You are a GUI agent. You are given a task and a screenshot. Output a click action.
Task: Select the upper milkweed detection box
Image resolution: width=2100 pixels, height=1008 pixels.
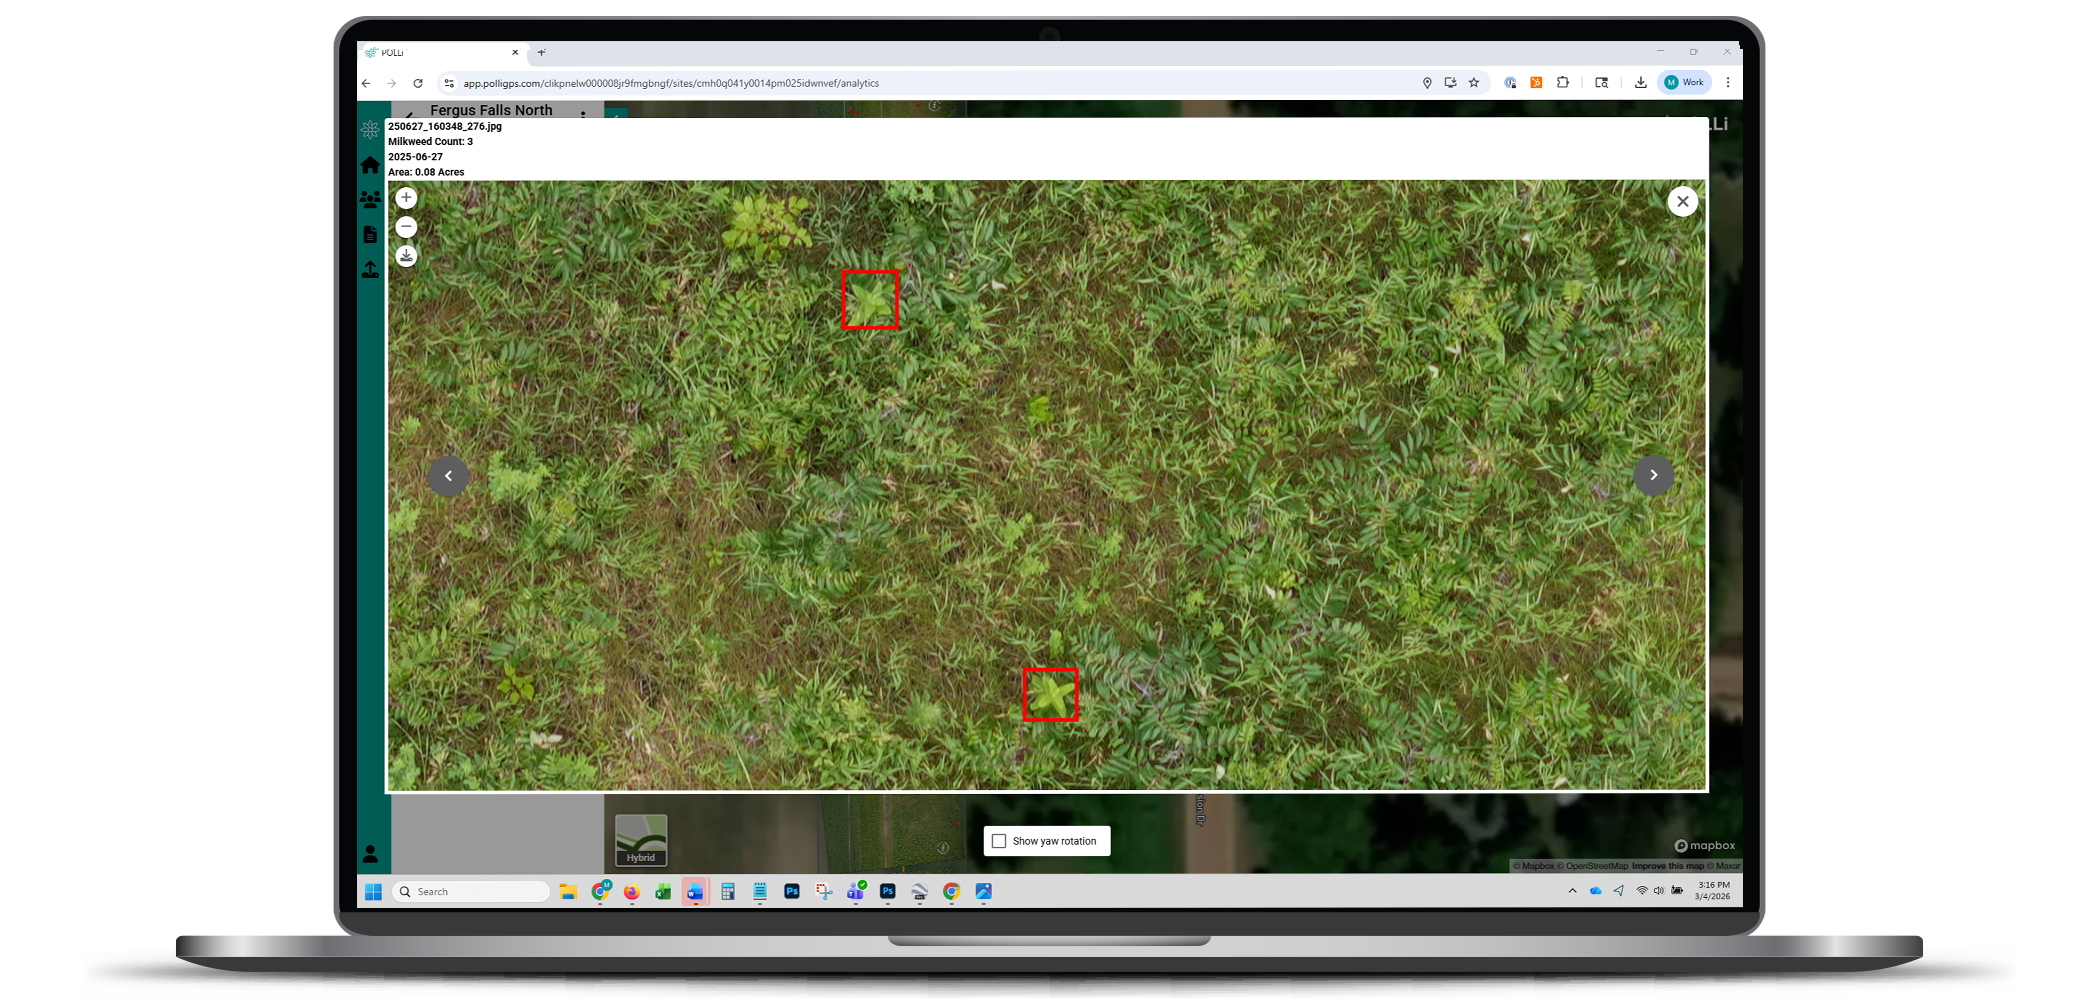click(870, 299)
